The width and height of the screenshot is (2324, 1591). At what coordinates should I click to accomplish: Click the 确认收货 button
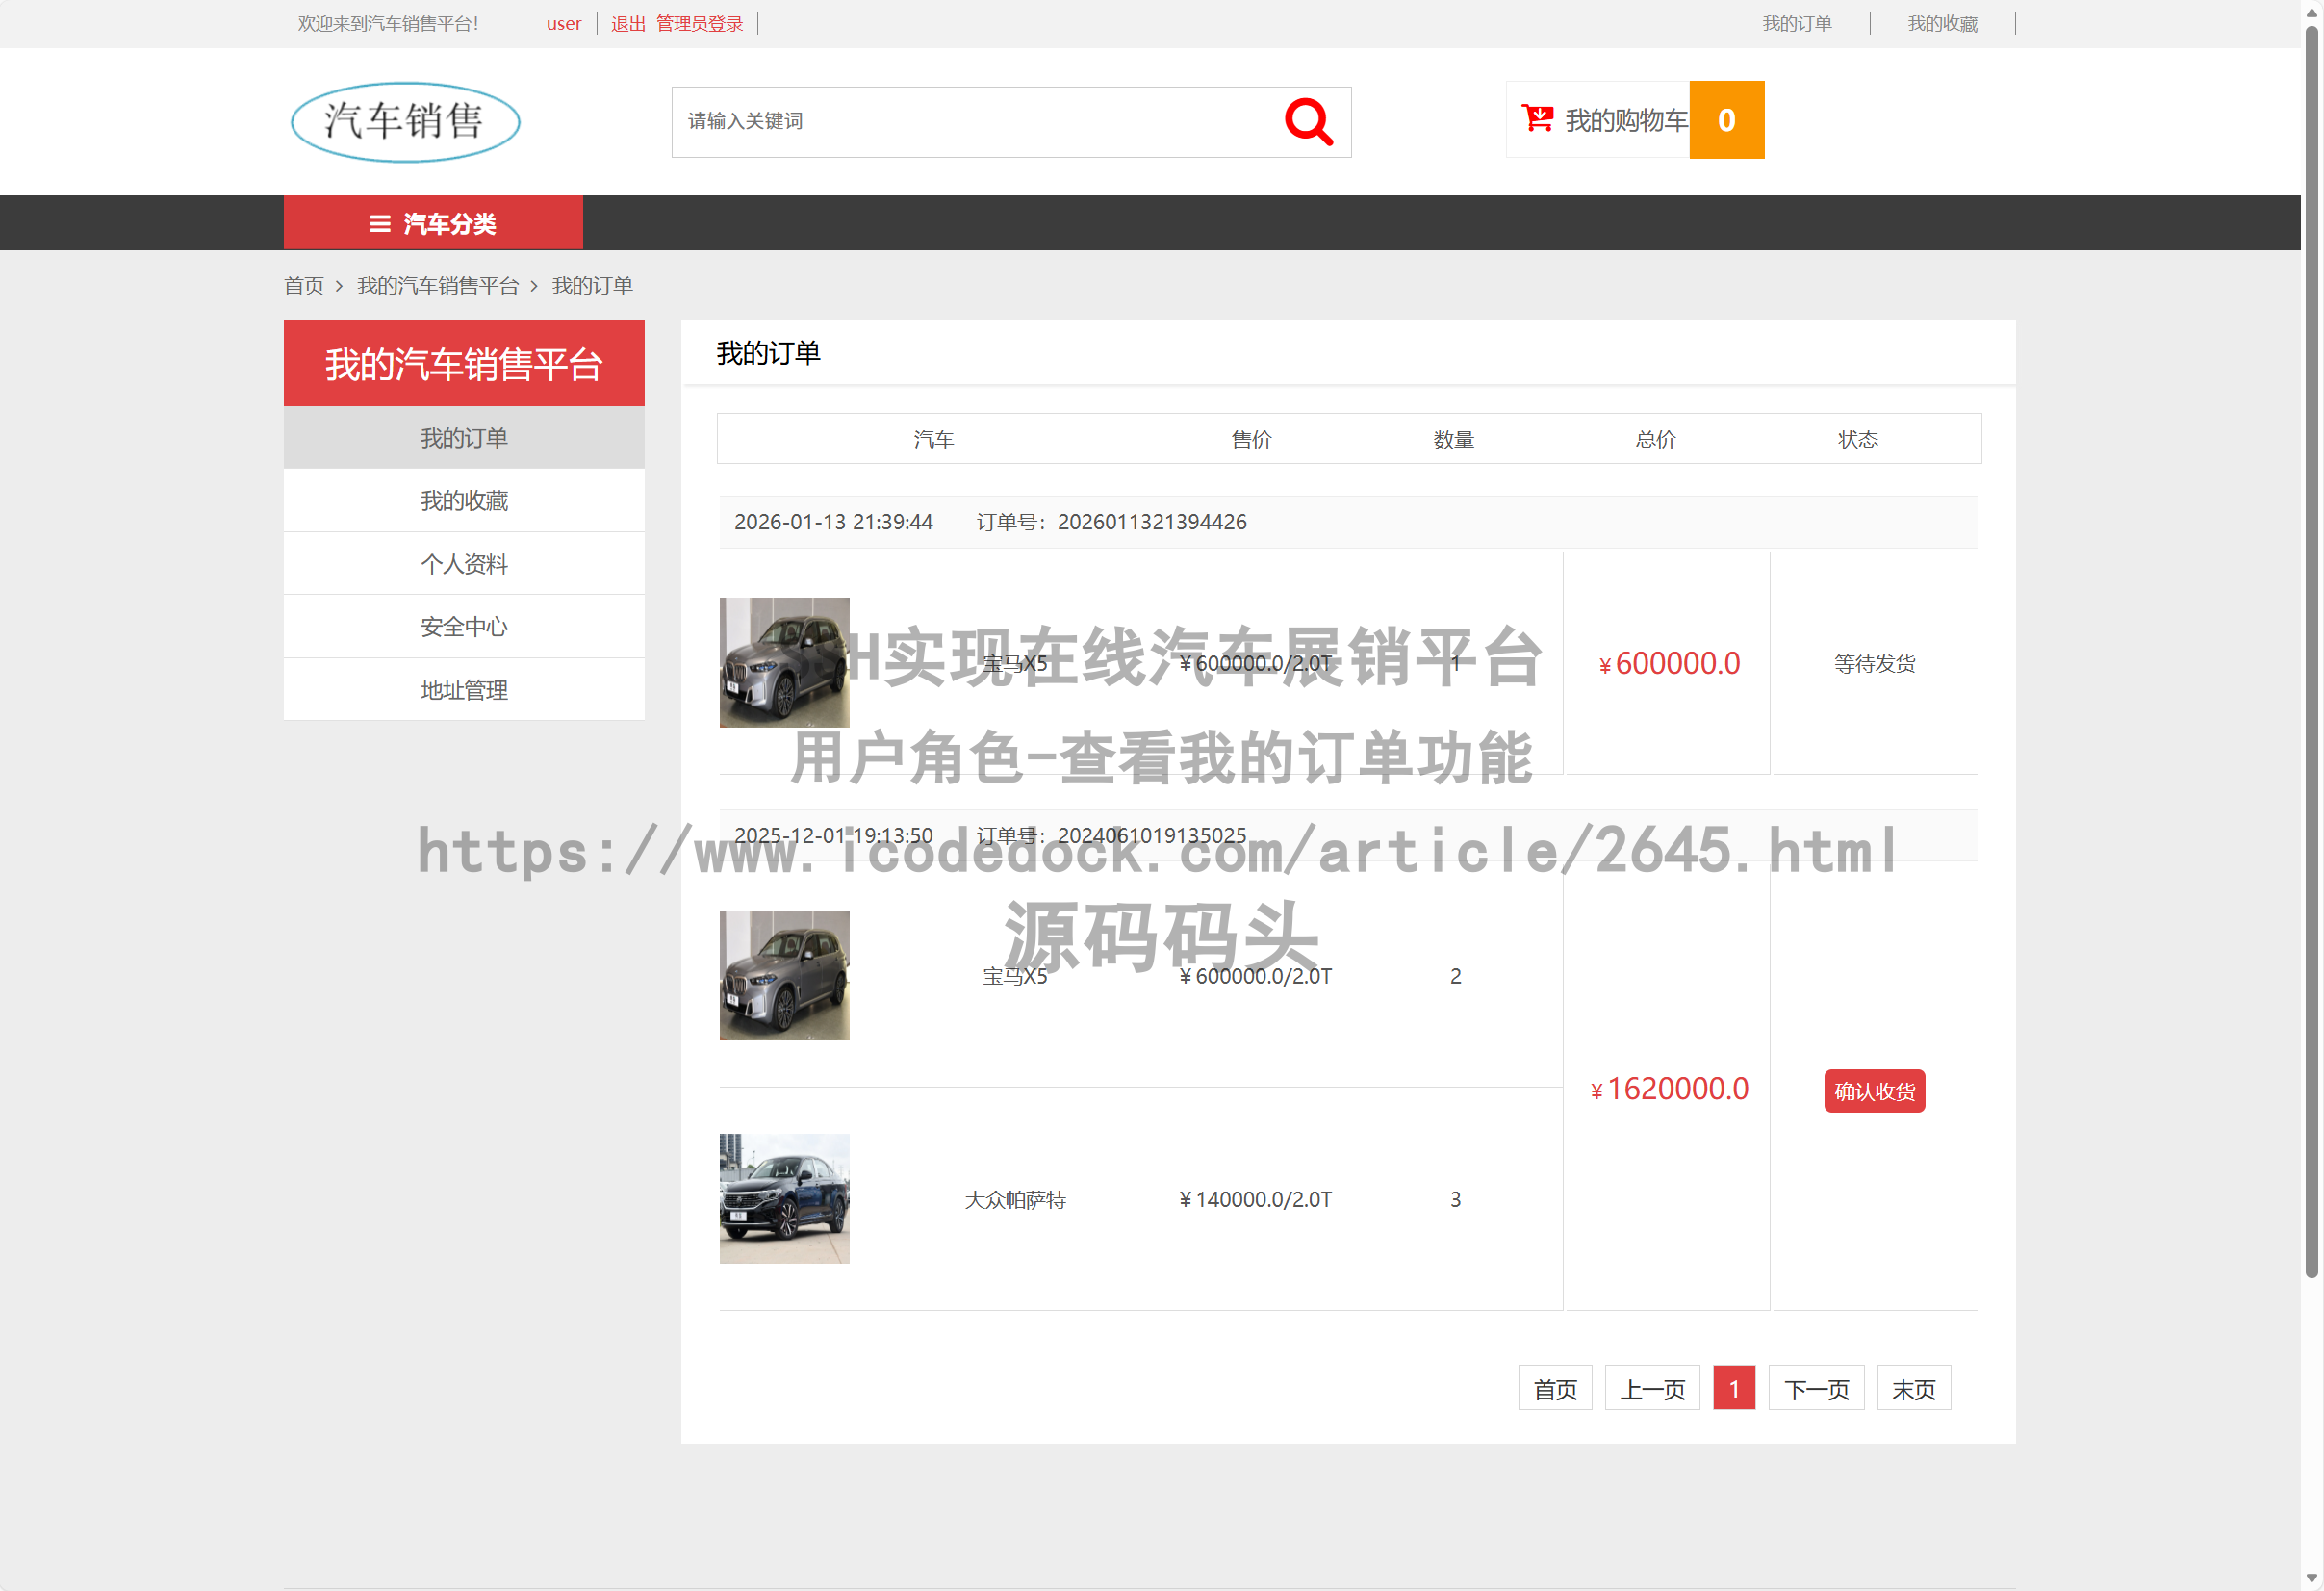(1874, 1091)
